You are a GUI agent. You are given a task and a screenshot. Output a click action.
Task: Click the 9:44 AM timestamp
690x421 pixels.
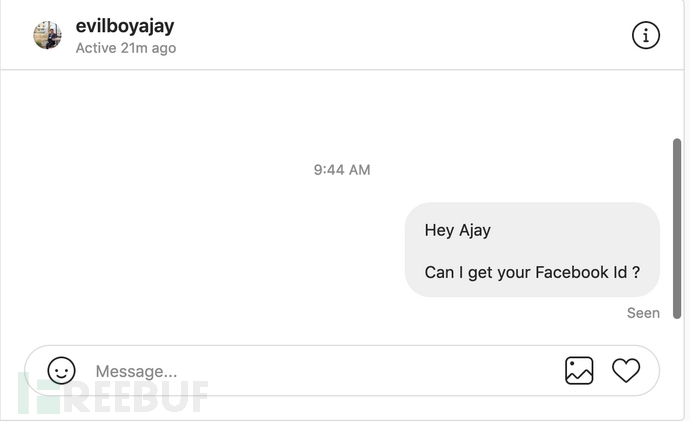(x=342, y=170)
